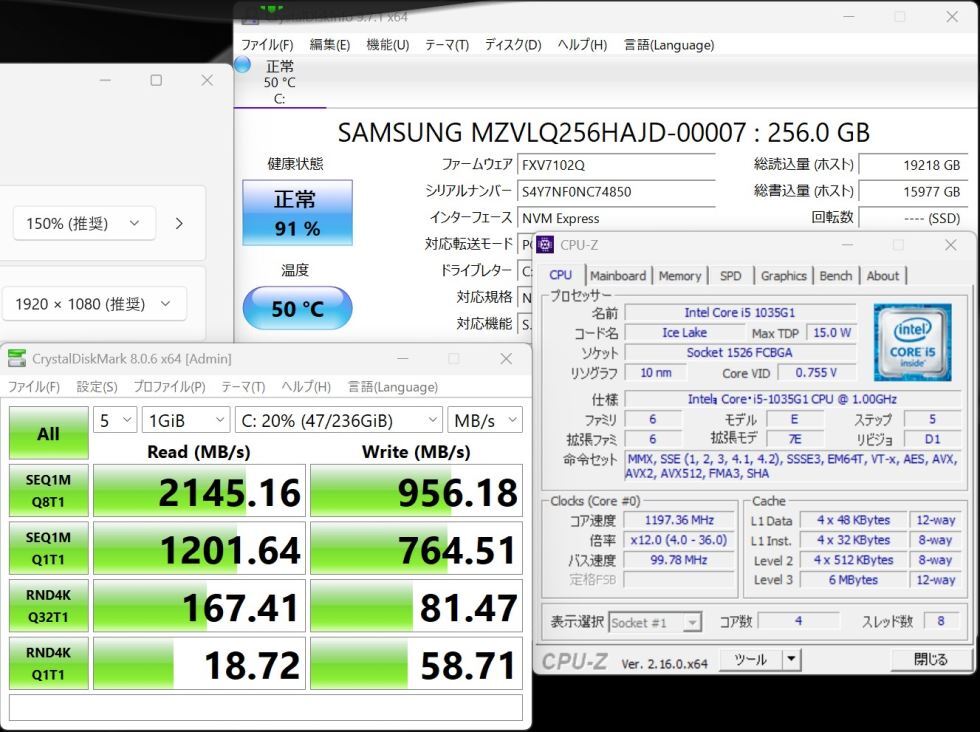The image size is (980, 732).
Task: Open the target drive C: dropdown
Action: pyautogui.click(x=337, y=420)
